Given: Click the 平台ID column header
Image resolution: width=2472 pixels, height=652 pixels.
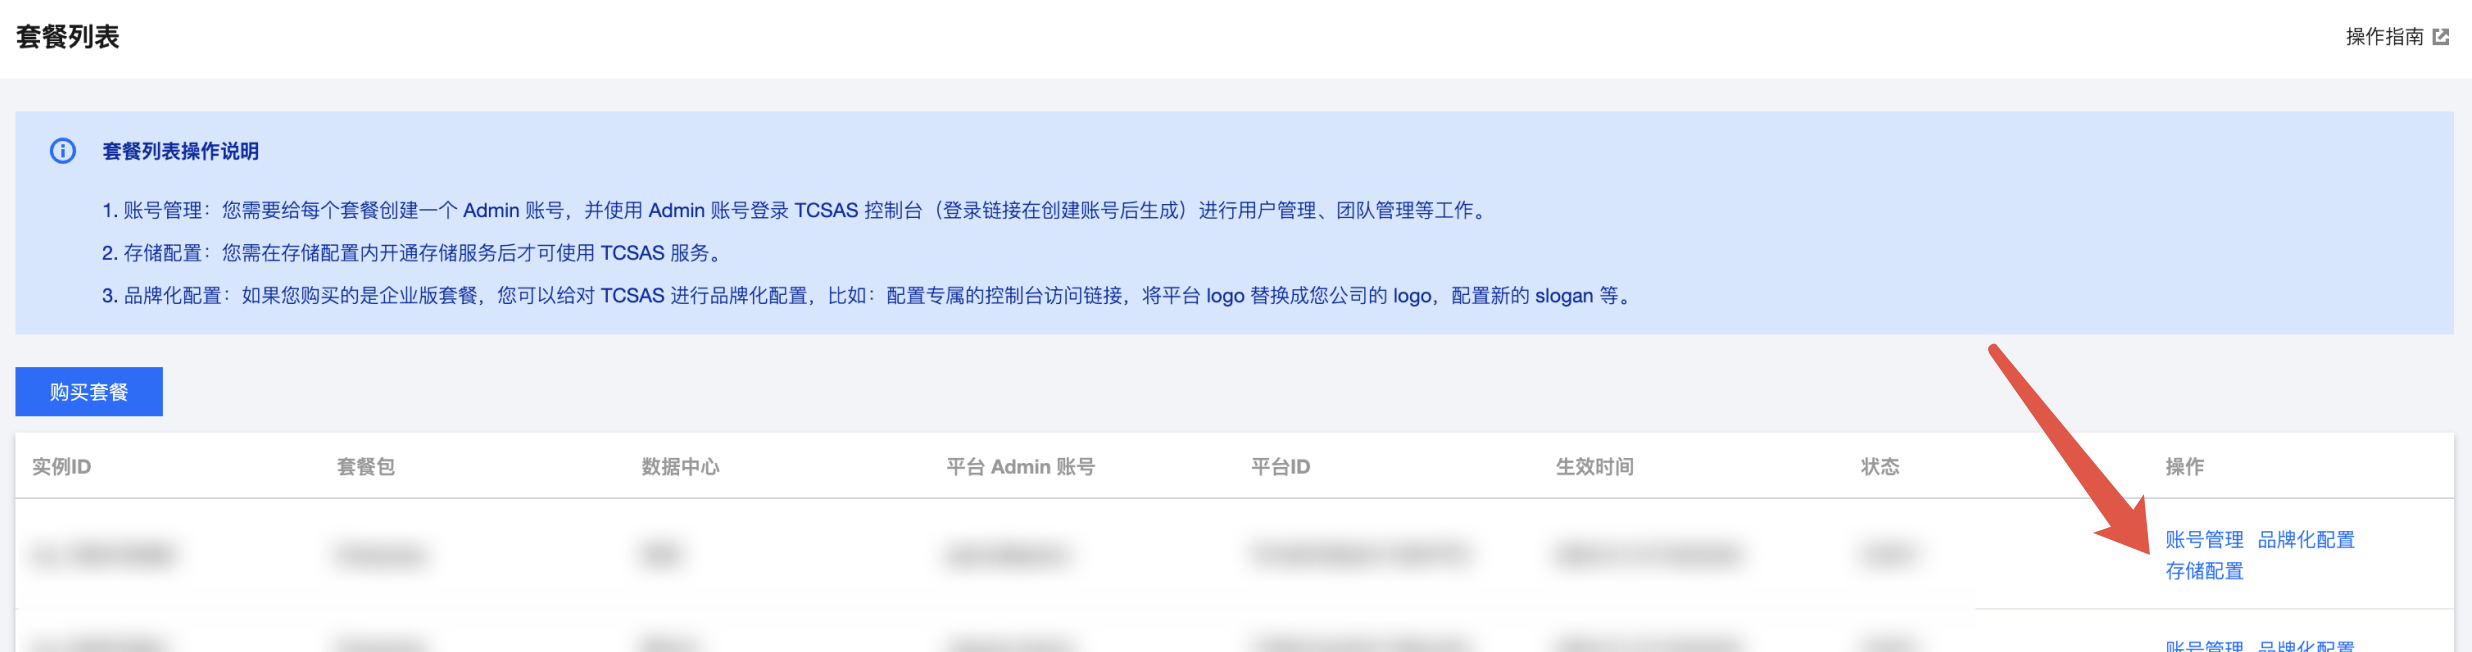Looking at the screenshot, I should [1280, 467].
